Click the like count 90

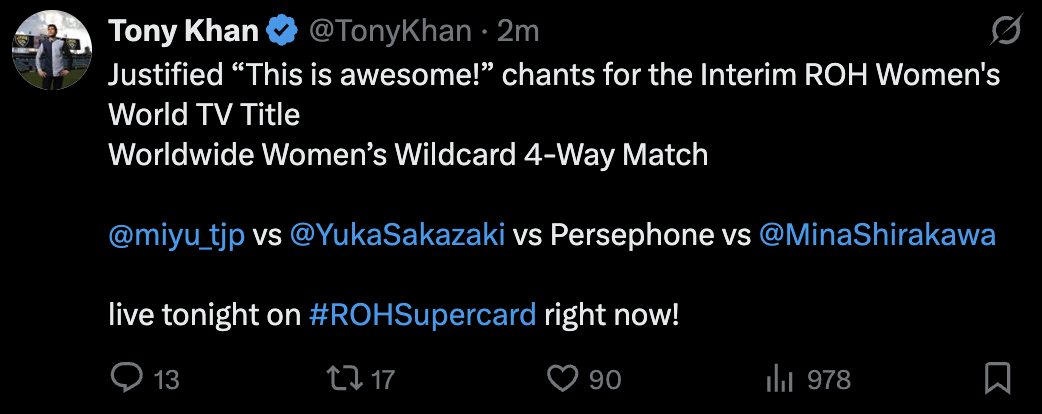(x=605, y=380)
